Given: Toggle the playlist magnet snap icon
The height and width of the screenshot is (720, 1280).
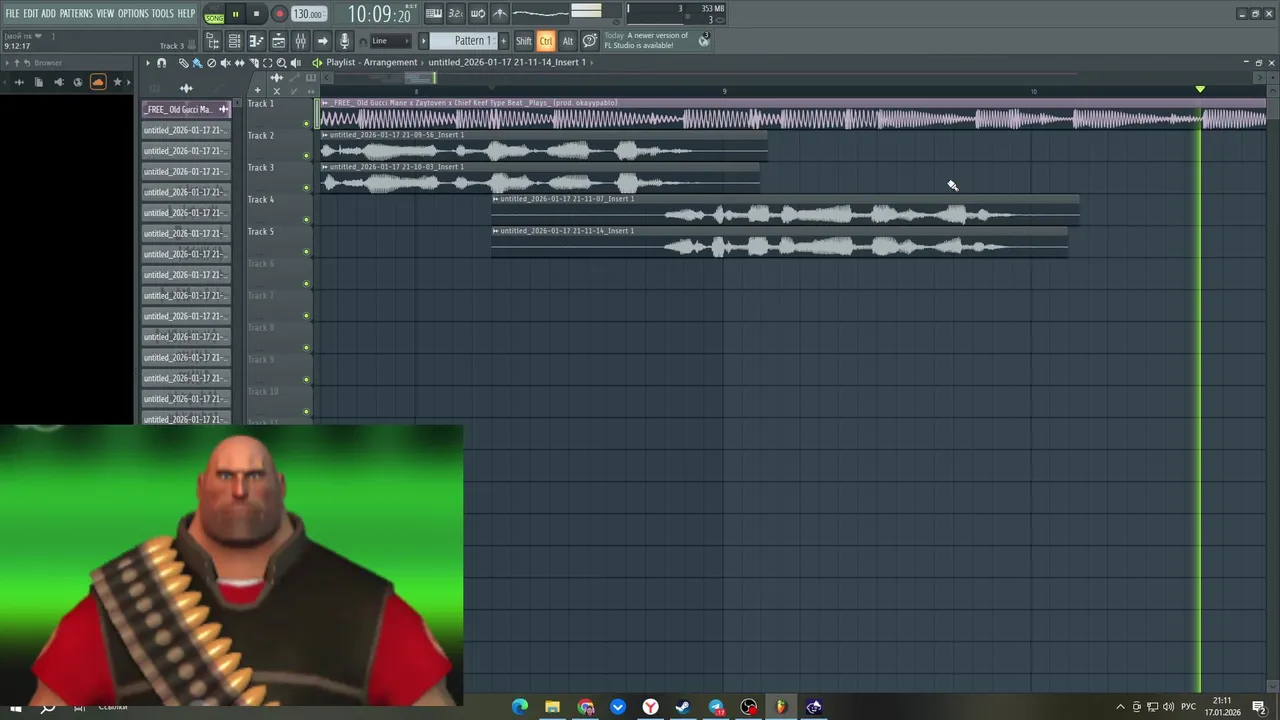Looking at the screenshot, I should pos(162,63).
